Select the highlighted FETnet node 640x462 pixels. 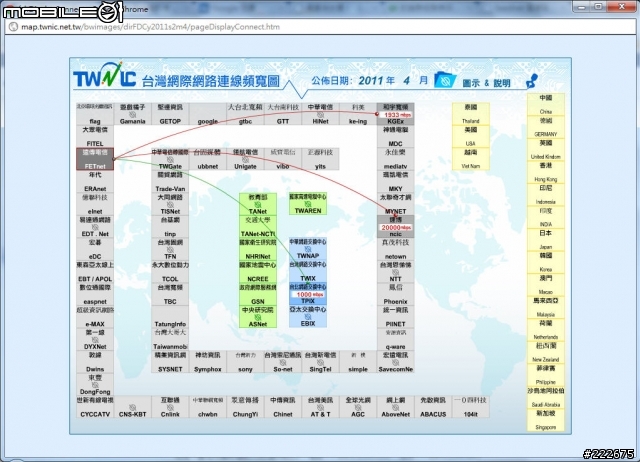pyautogui.click(x=95, y=159)
